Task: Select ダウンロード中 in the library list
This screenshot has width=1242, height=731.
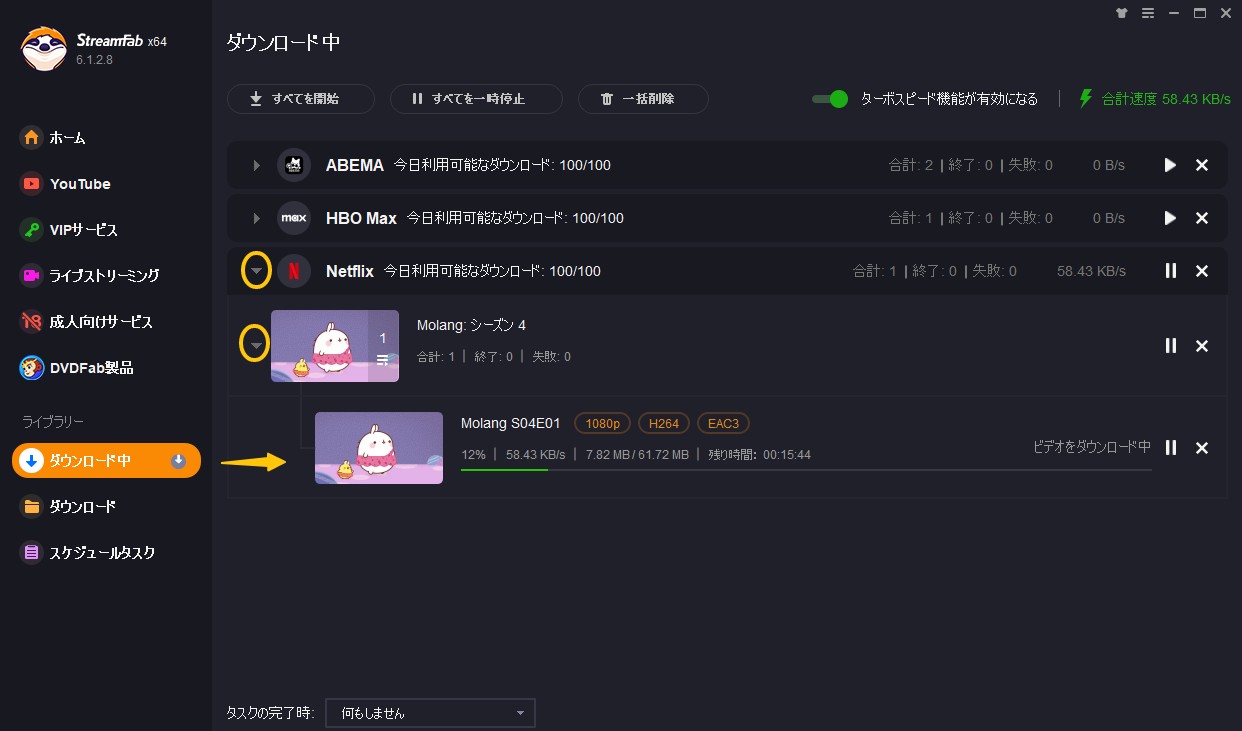Action: coord(106,460)
